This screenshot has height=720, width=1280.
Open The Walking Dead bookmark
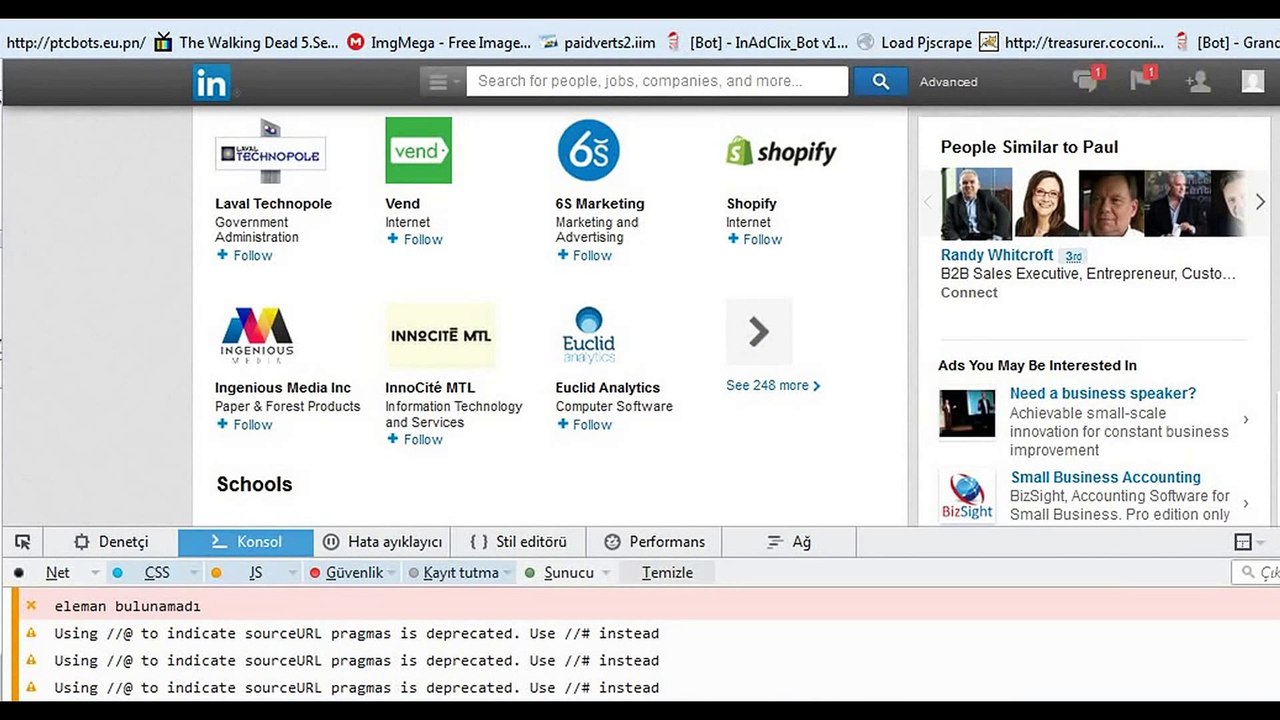[247, 42]
